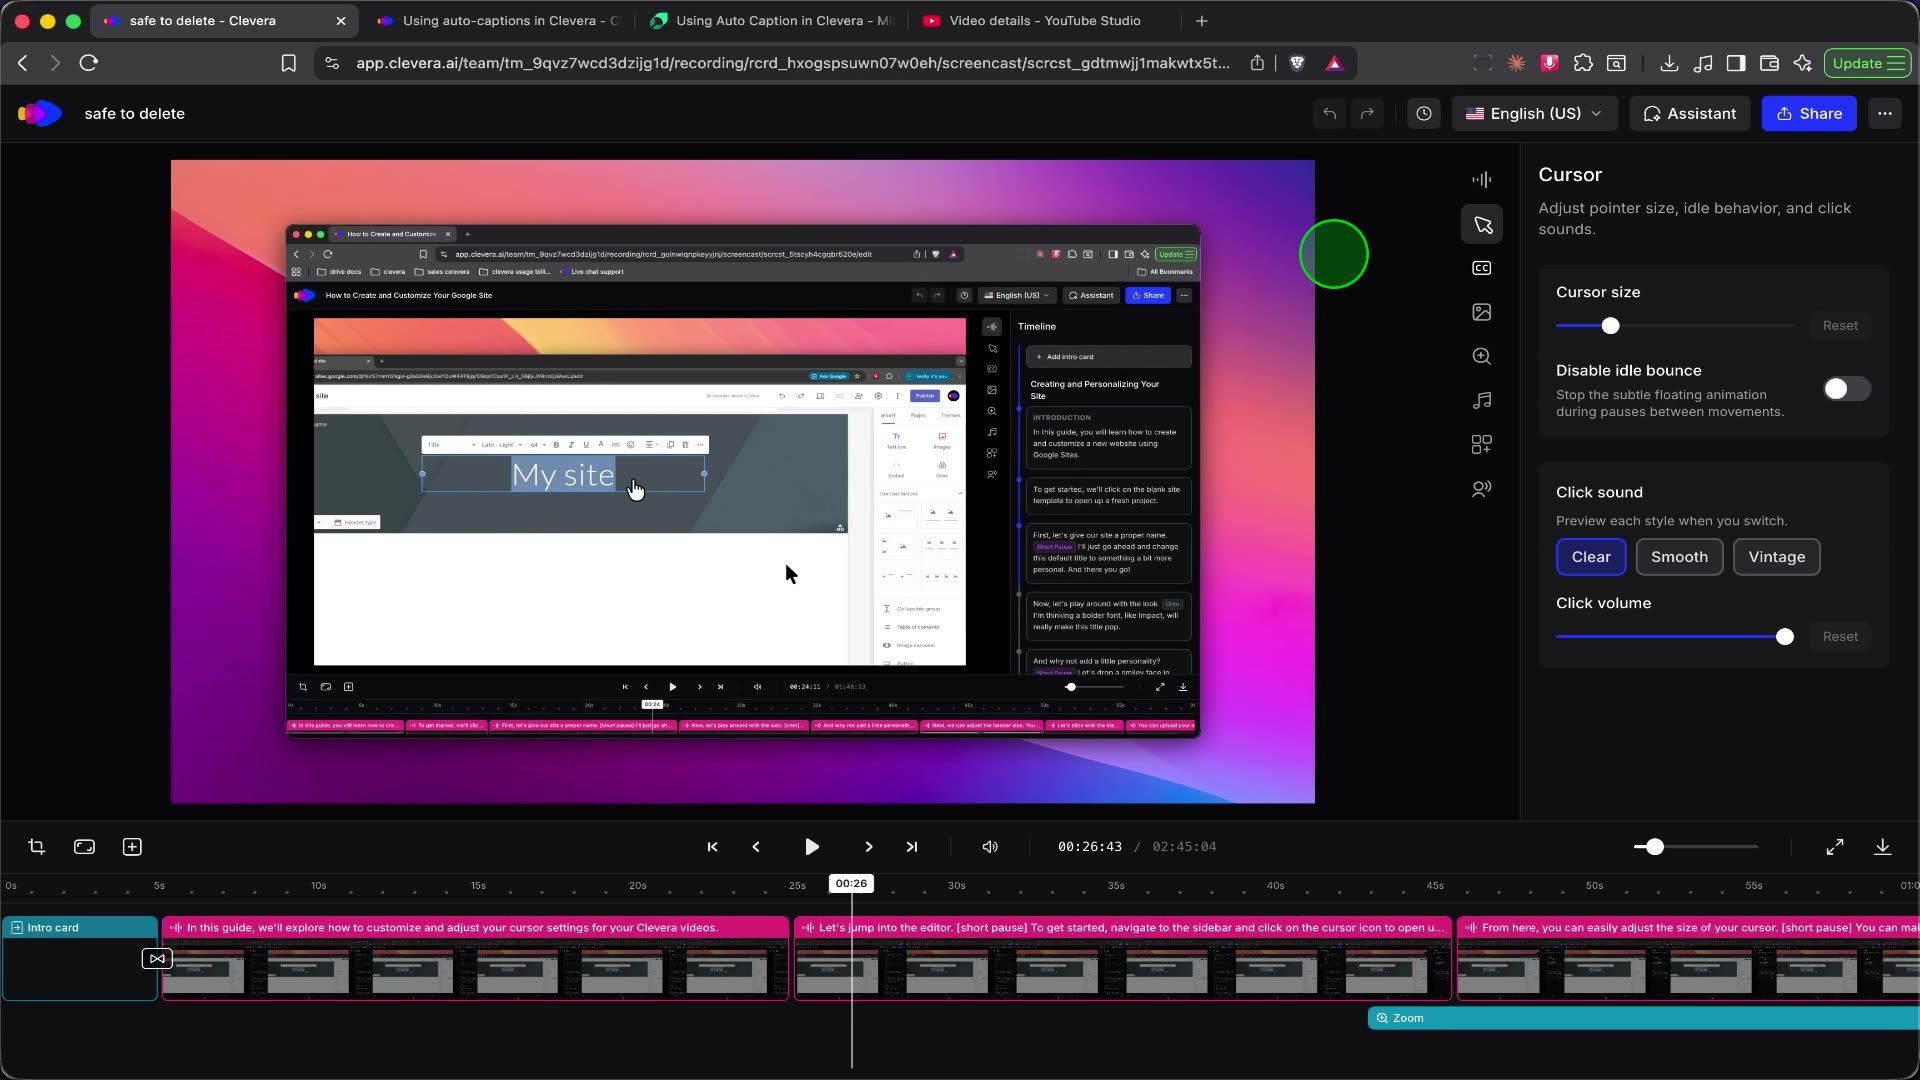Click the timeline zoom slider handle
This screenshot has width=1920, height=1080.
coord(1655,847)
